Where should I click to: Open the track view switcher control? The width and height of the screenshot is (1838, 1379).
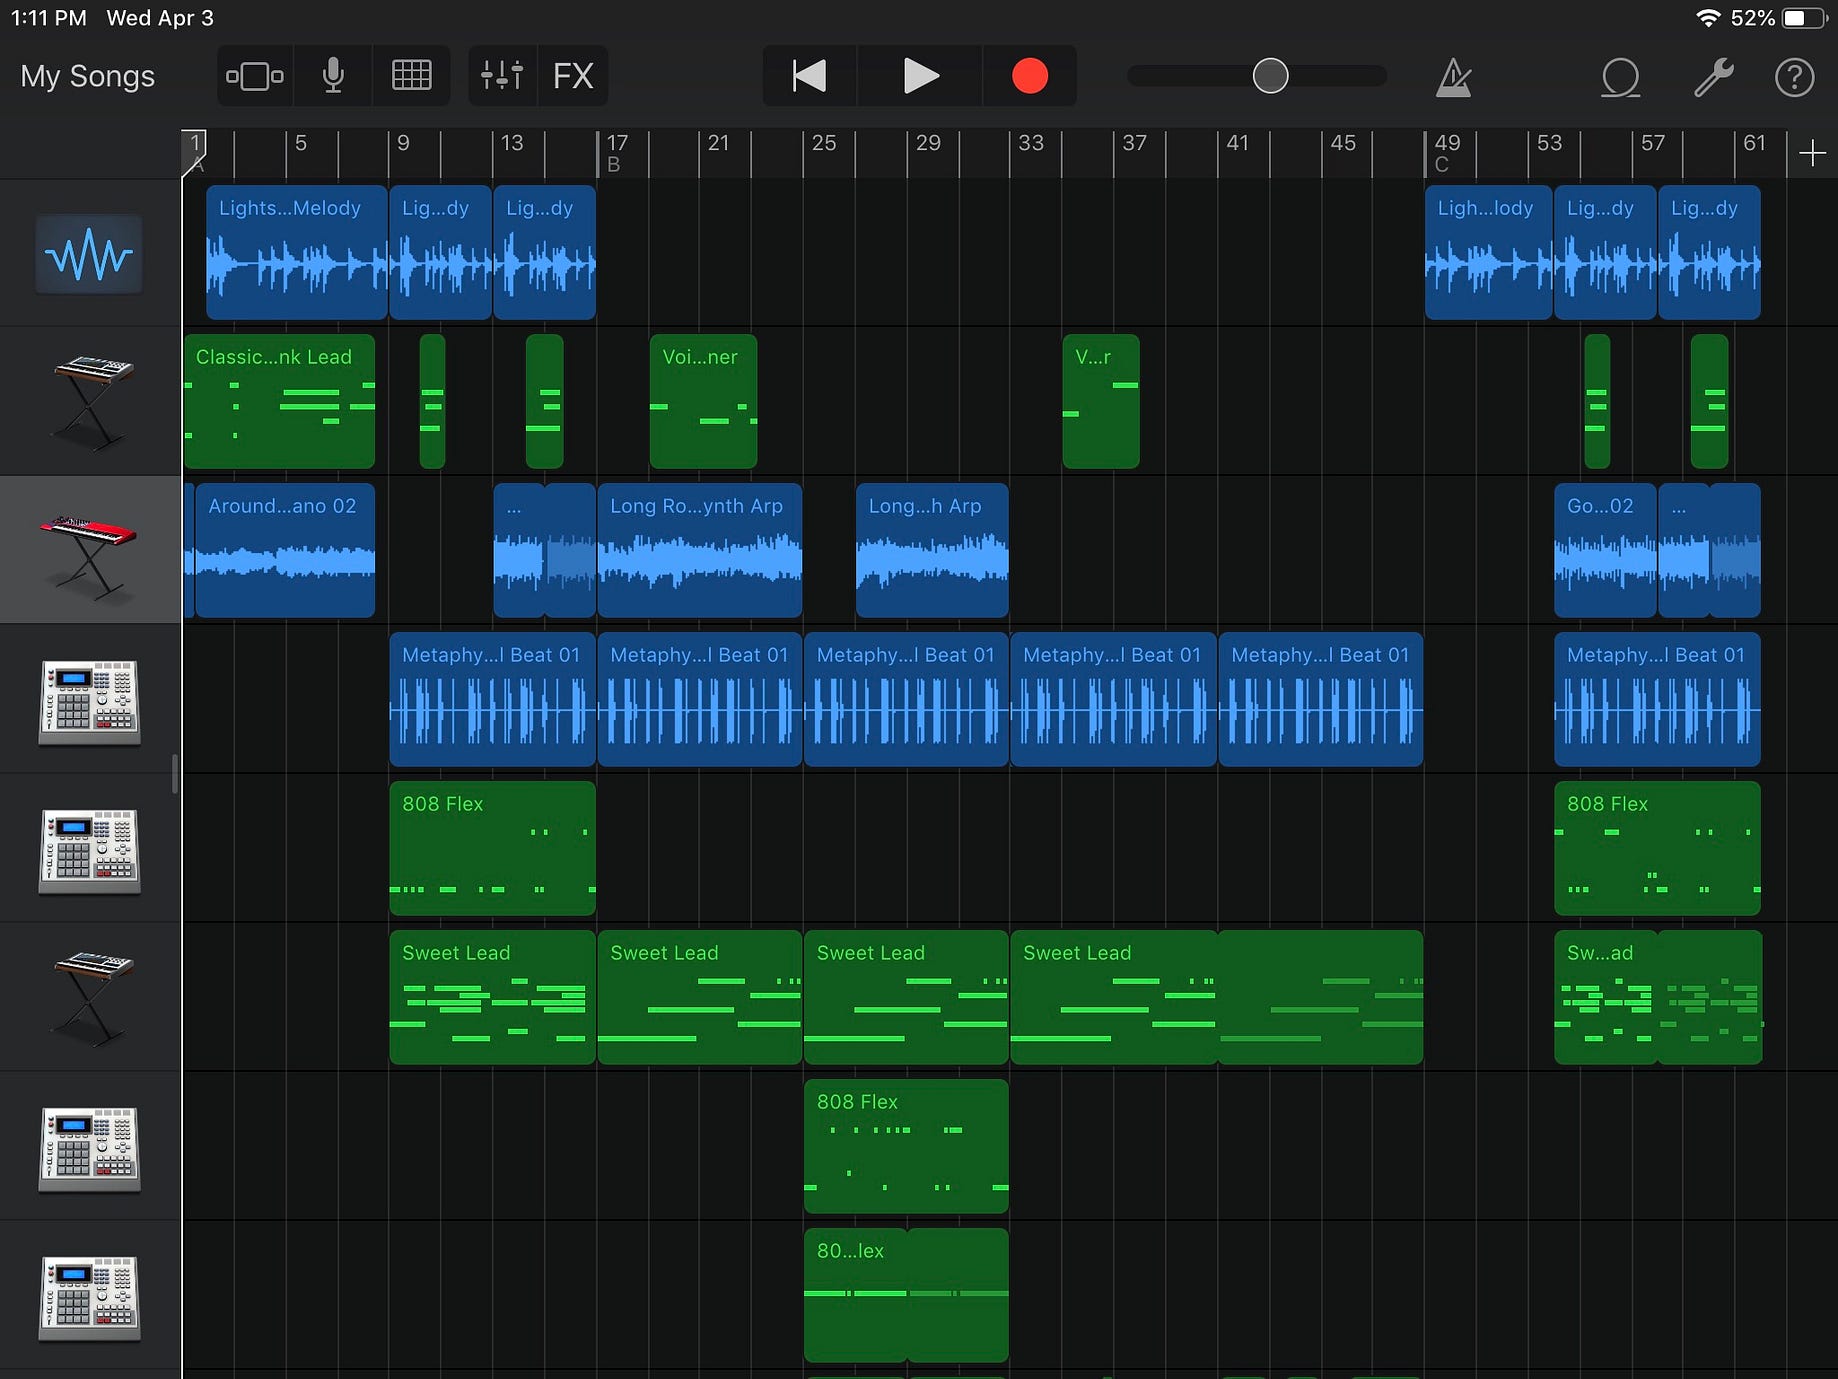pos(254,75)
